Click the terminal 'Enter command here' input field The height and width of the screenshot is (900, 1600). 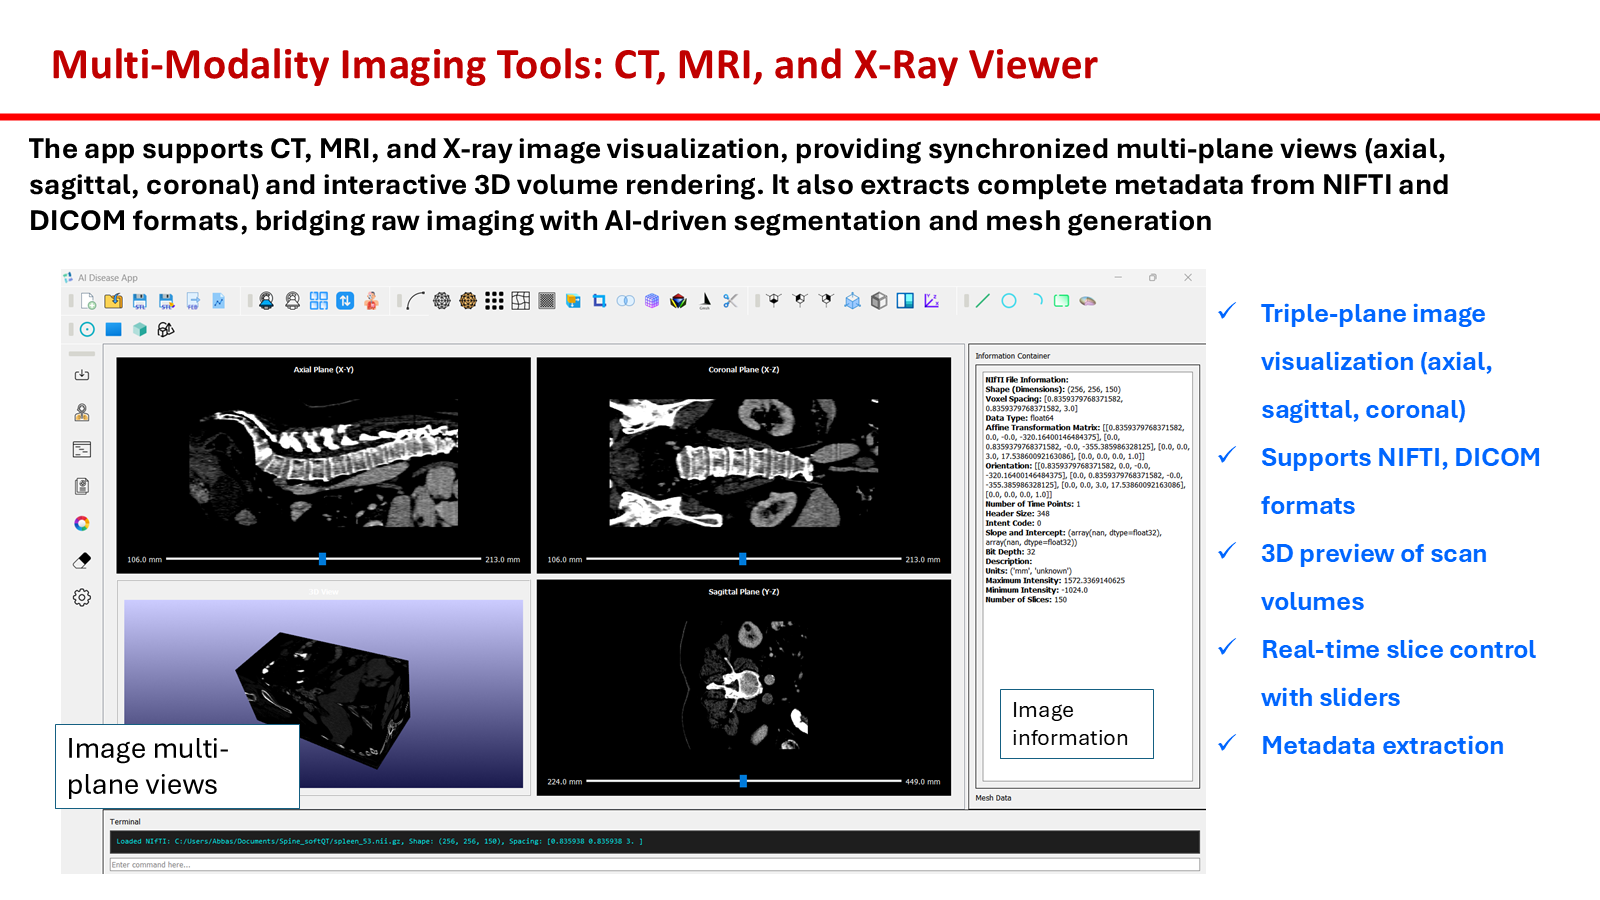(x=655, y=865)
